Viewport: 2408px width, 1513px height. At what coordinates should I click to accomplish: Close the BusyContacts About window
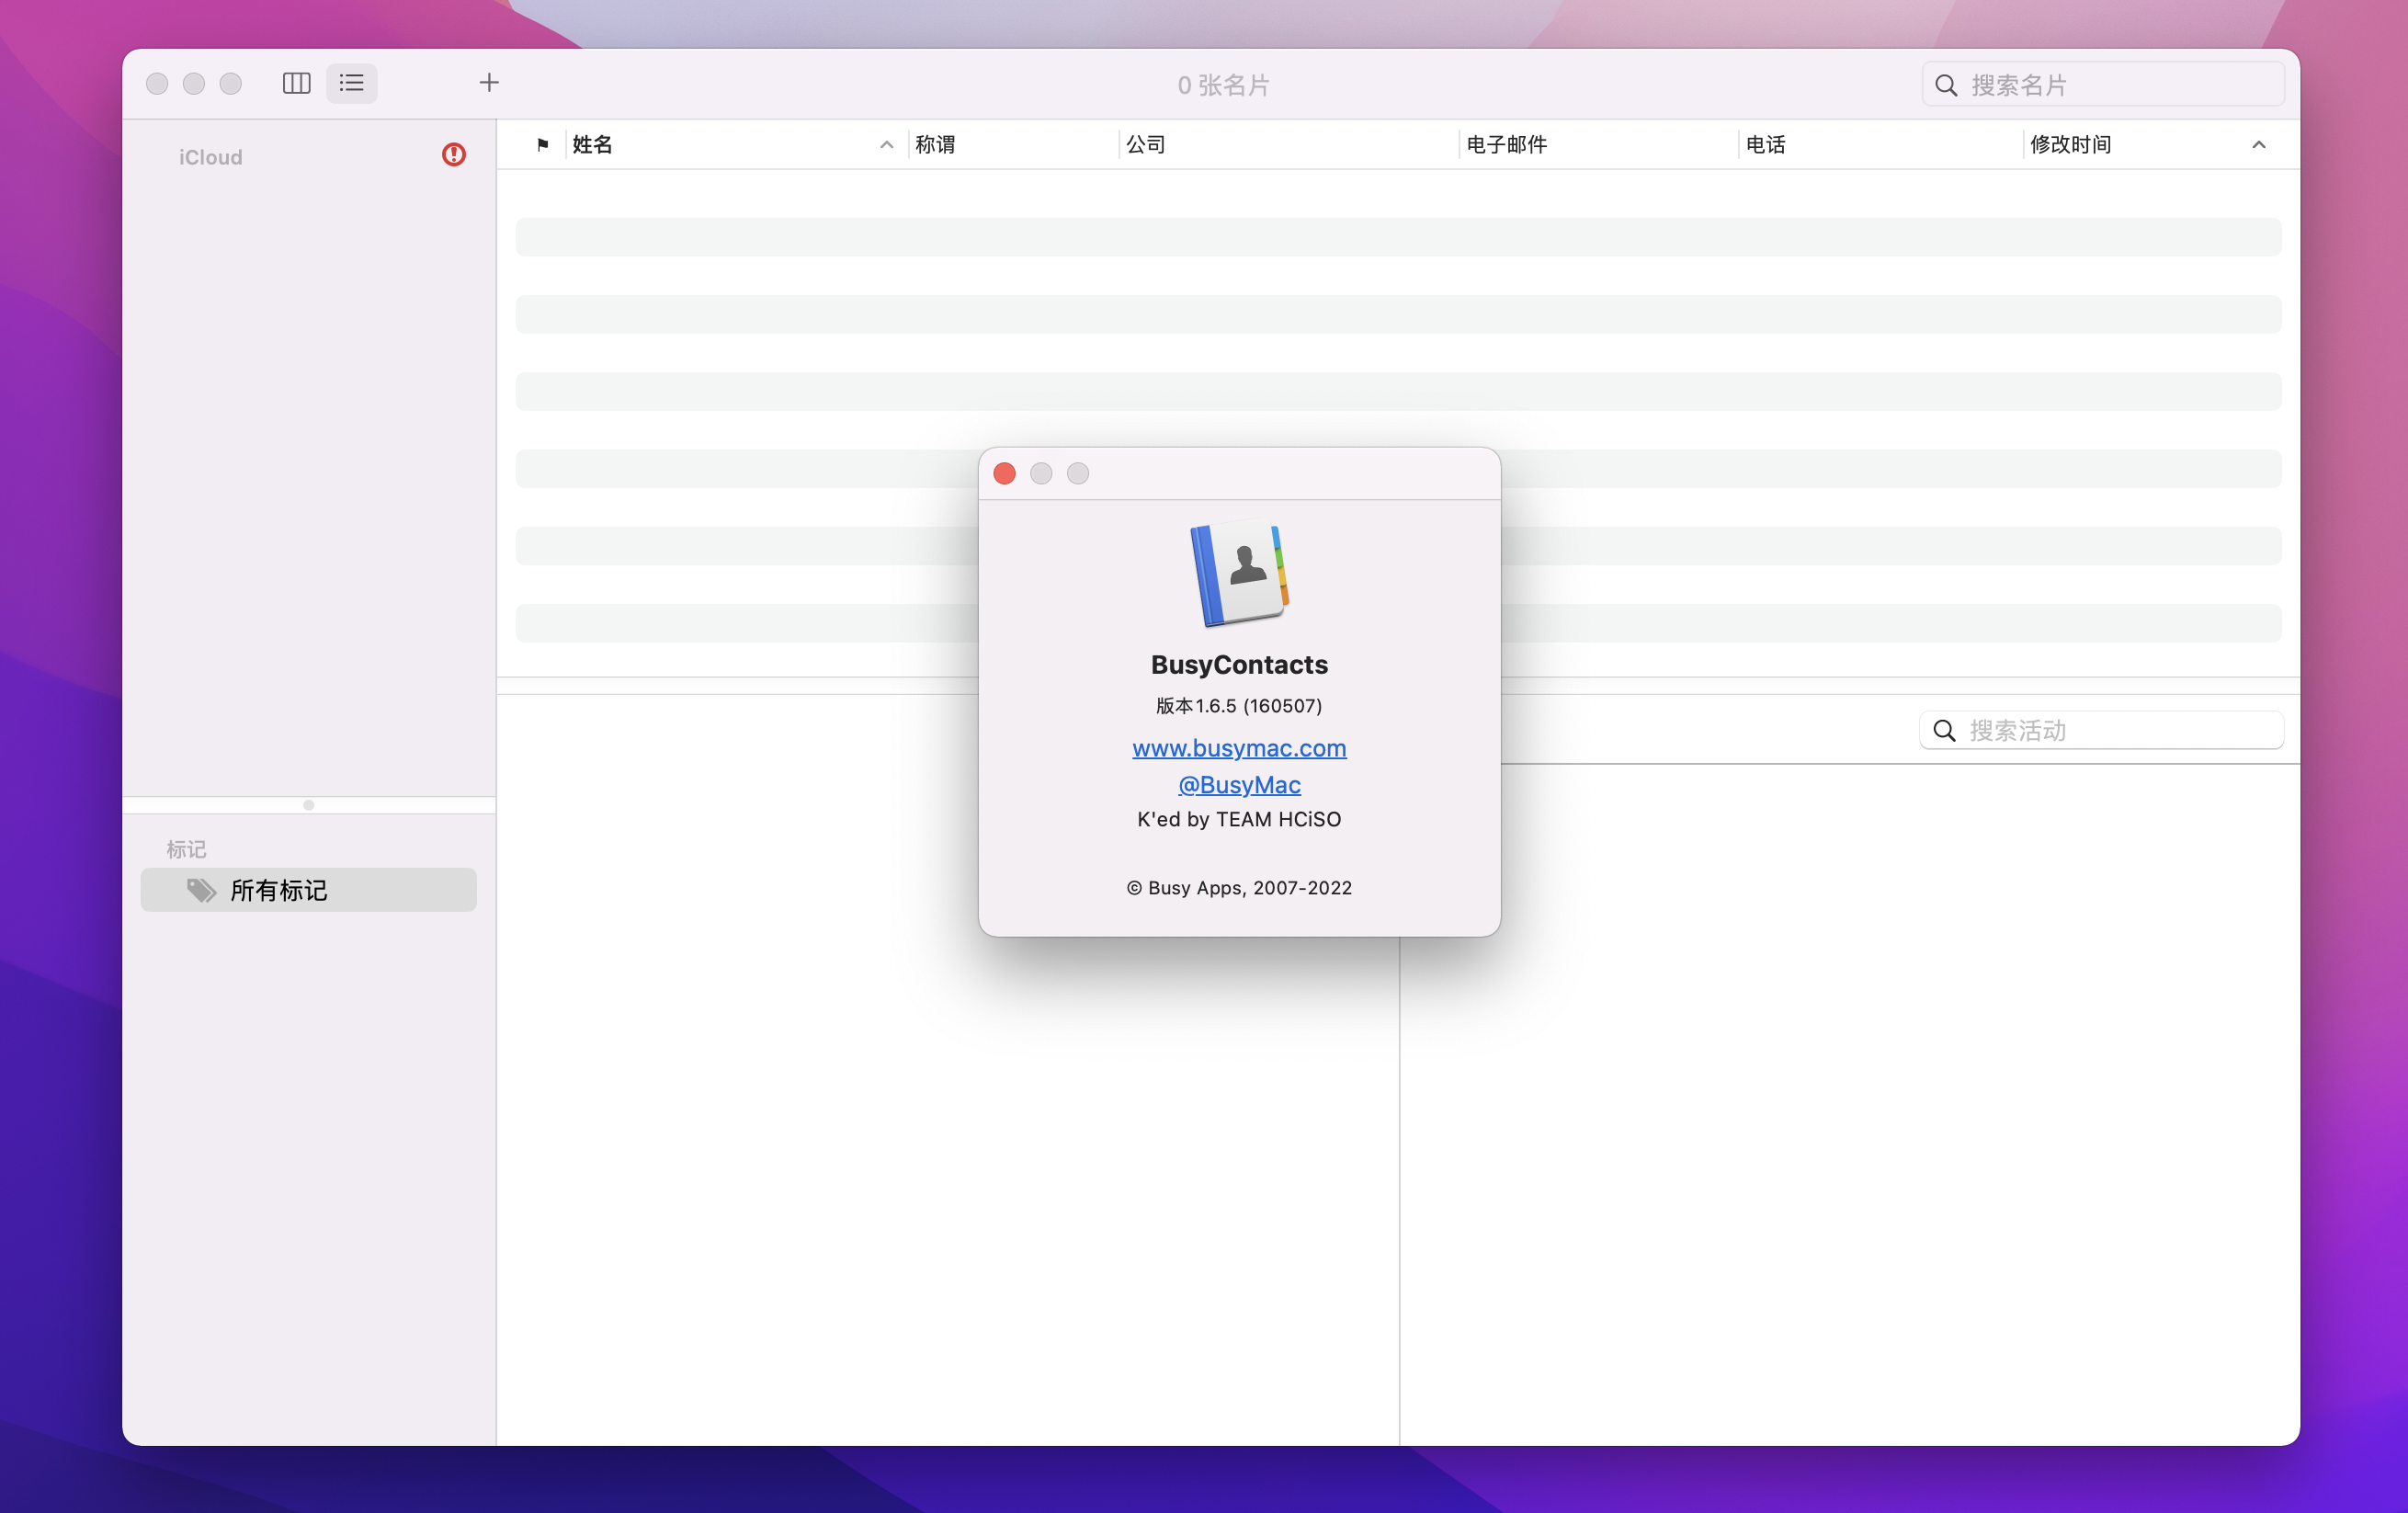[1004, 474]
